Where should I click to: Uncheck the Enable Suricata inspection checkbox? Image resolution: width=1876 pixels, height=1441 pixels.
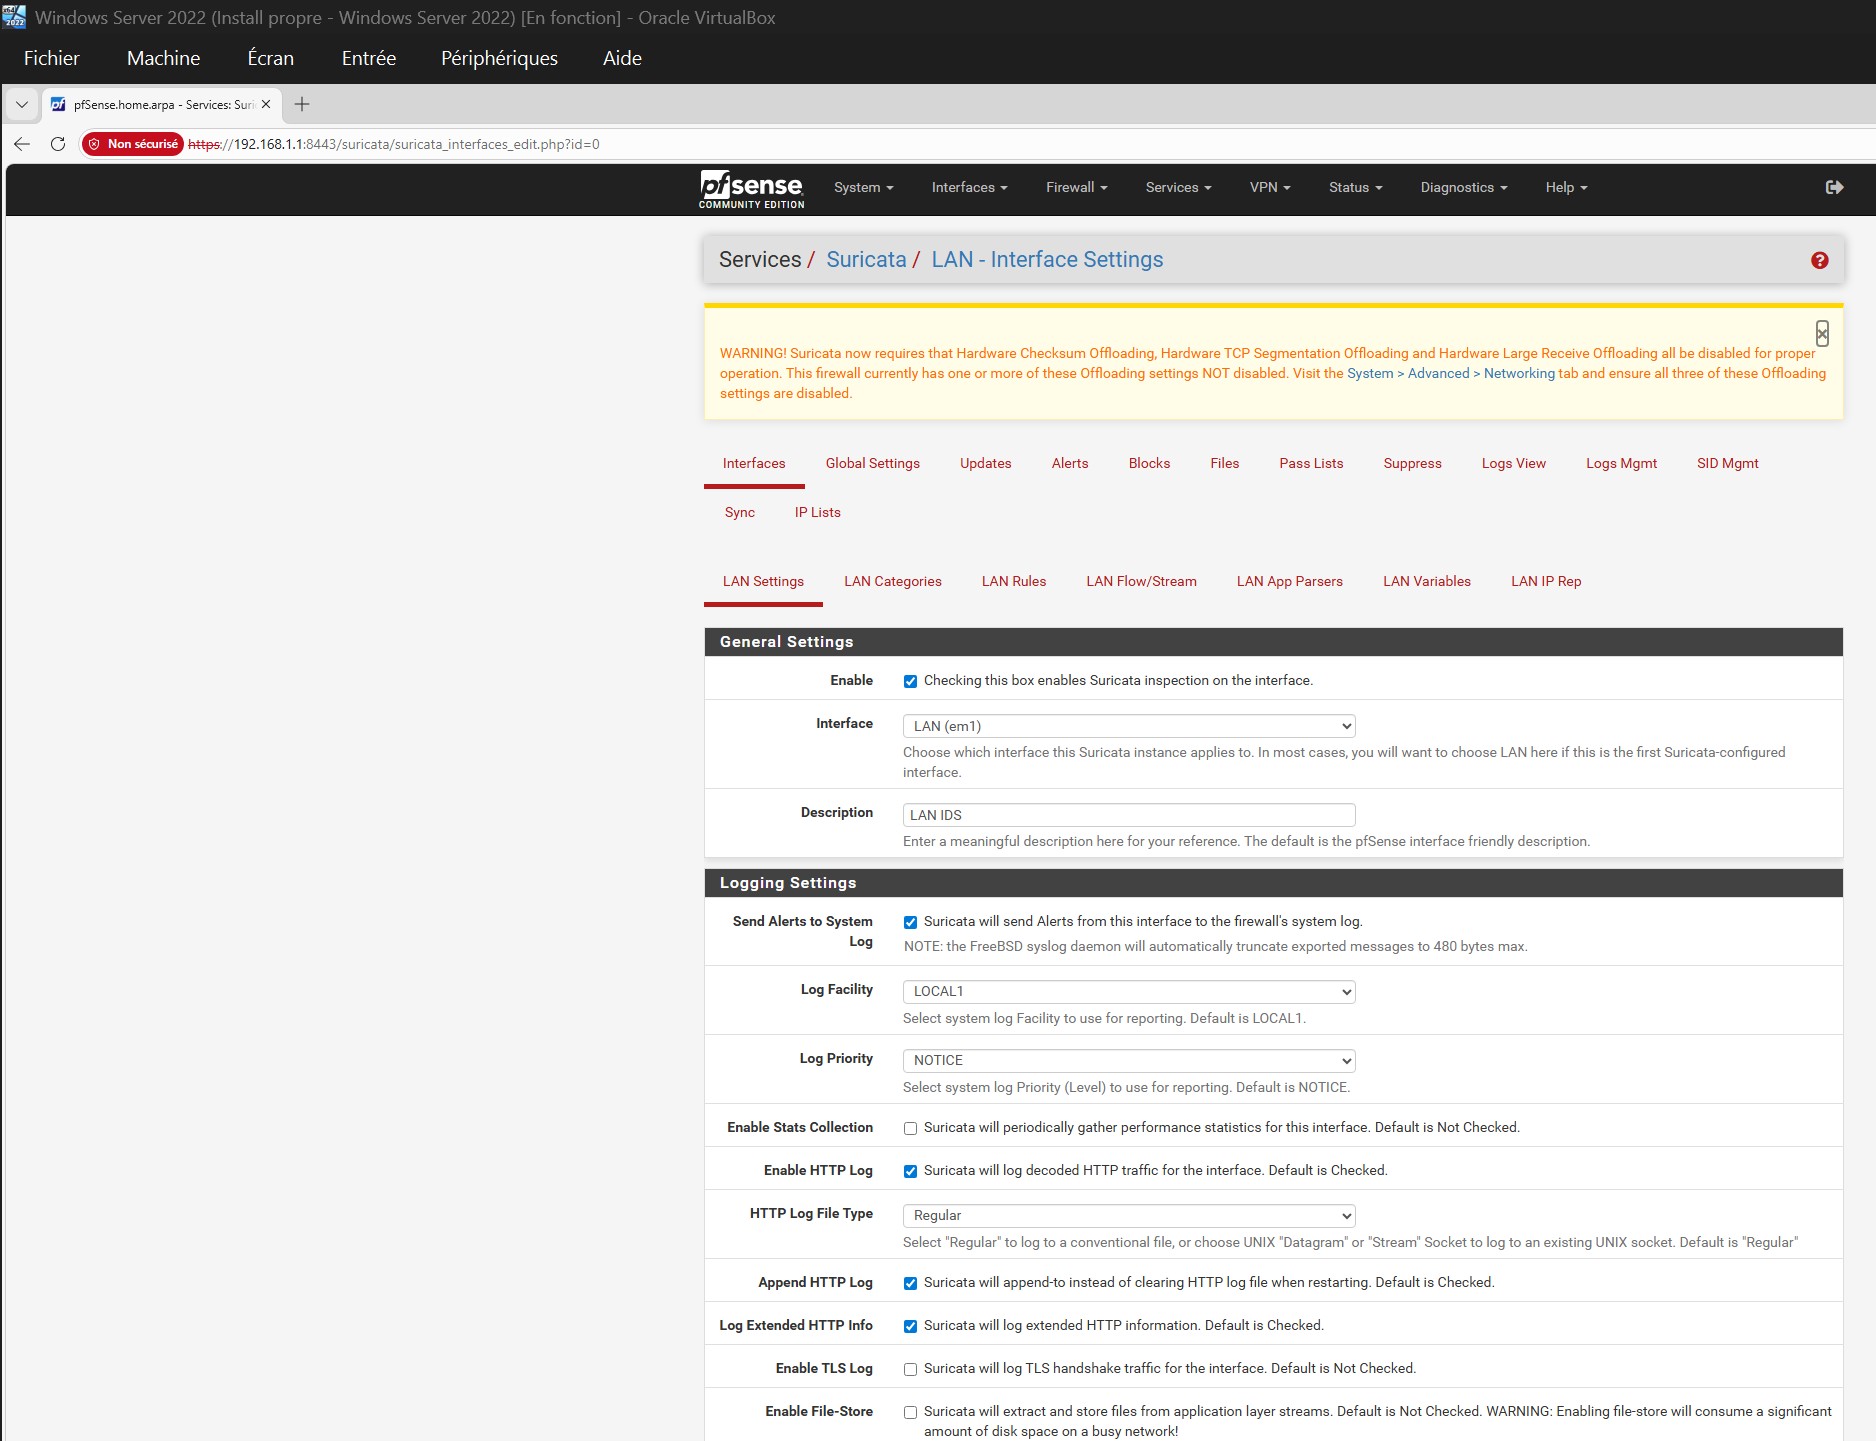(x=910, y=681)
